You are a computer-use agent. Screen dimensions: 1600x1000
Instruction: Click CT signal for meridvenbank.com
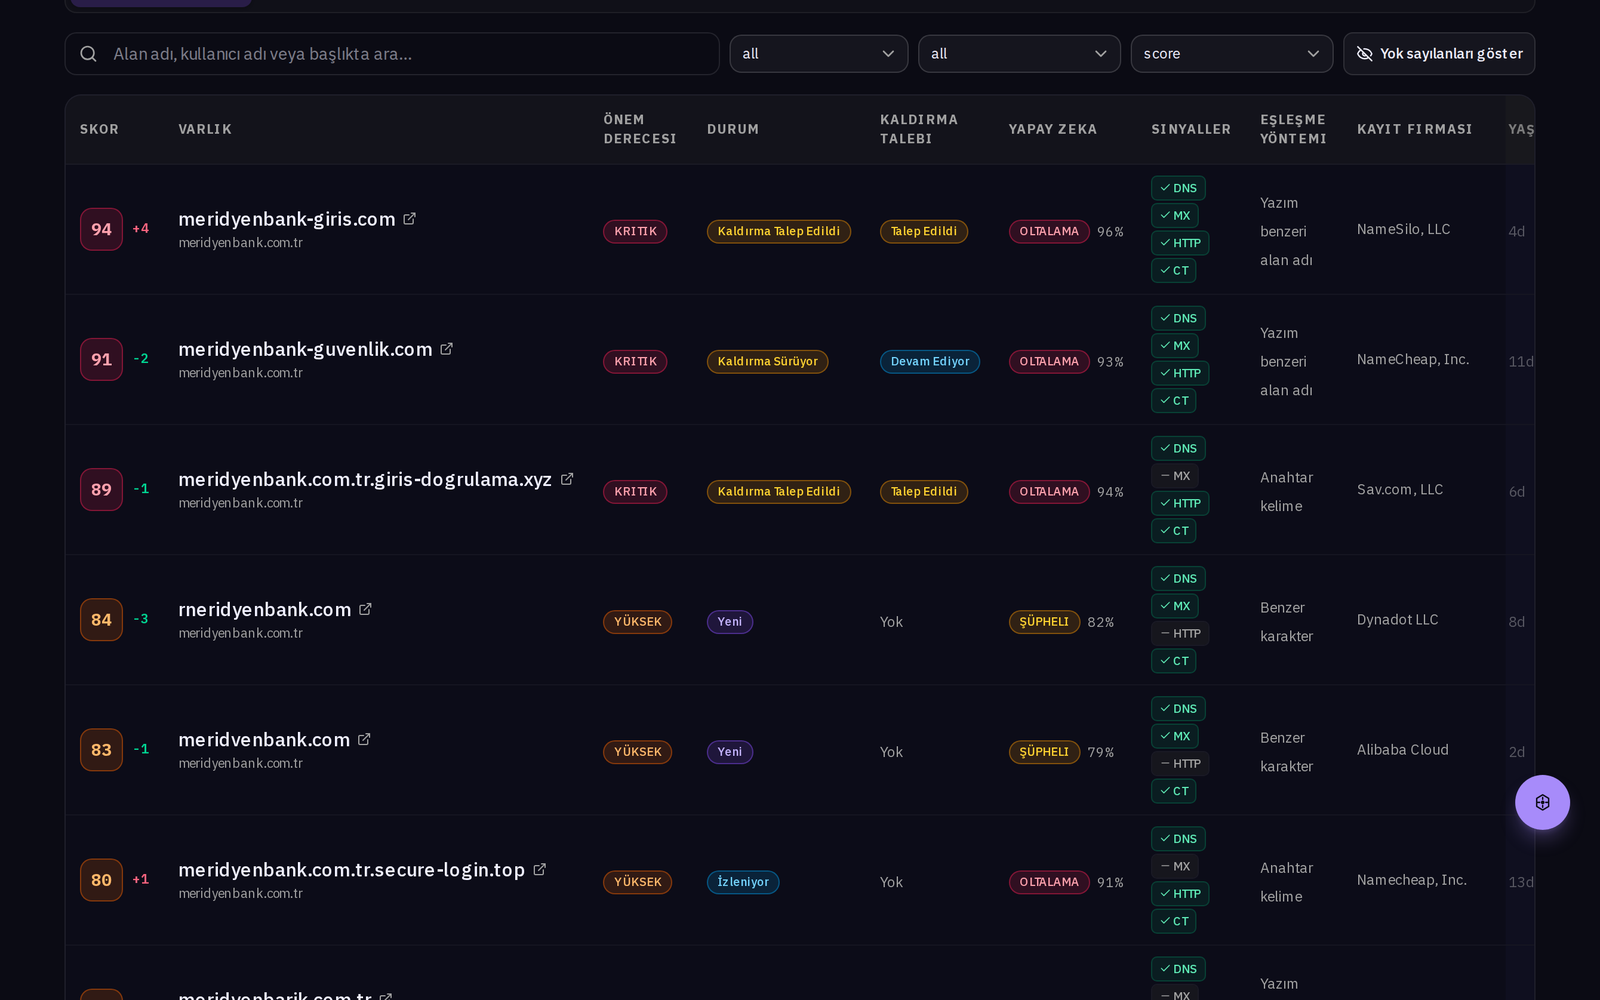(1174, 791)
